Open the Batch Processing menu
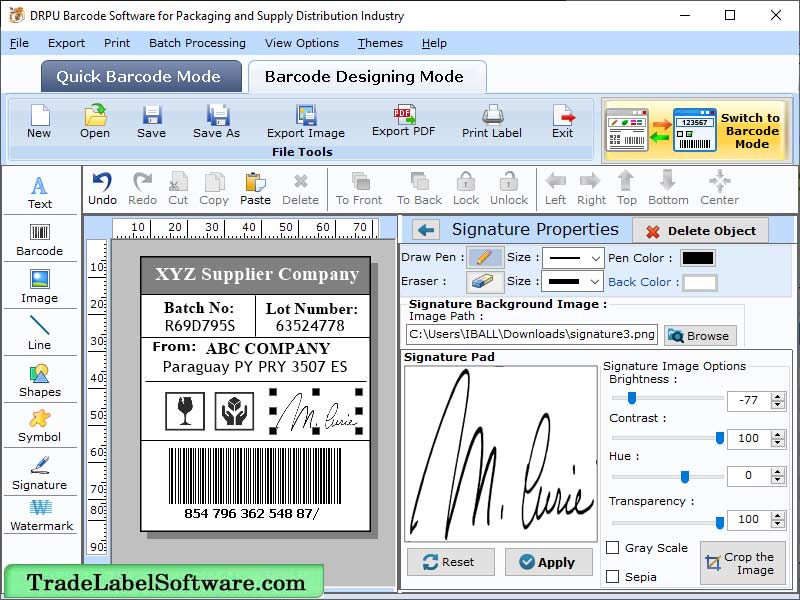The image size is (800, 600). tap(197, 43)
